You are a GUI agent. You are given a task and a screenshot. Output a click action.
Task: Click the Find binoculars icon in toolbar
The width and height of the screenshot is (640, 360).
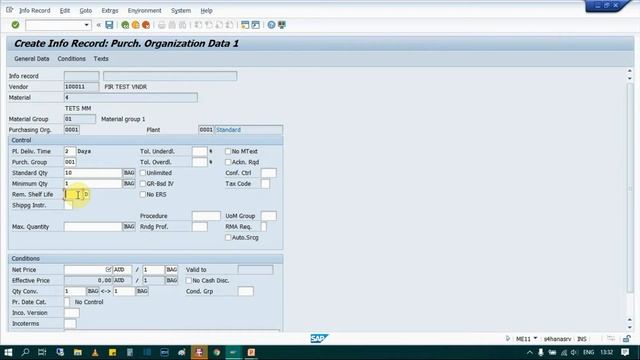pyautogui.click(x=172, y=25)
